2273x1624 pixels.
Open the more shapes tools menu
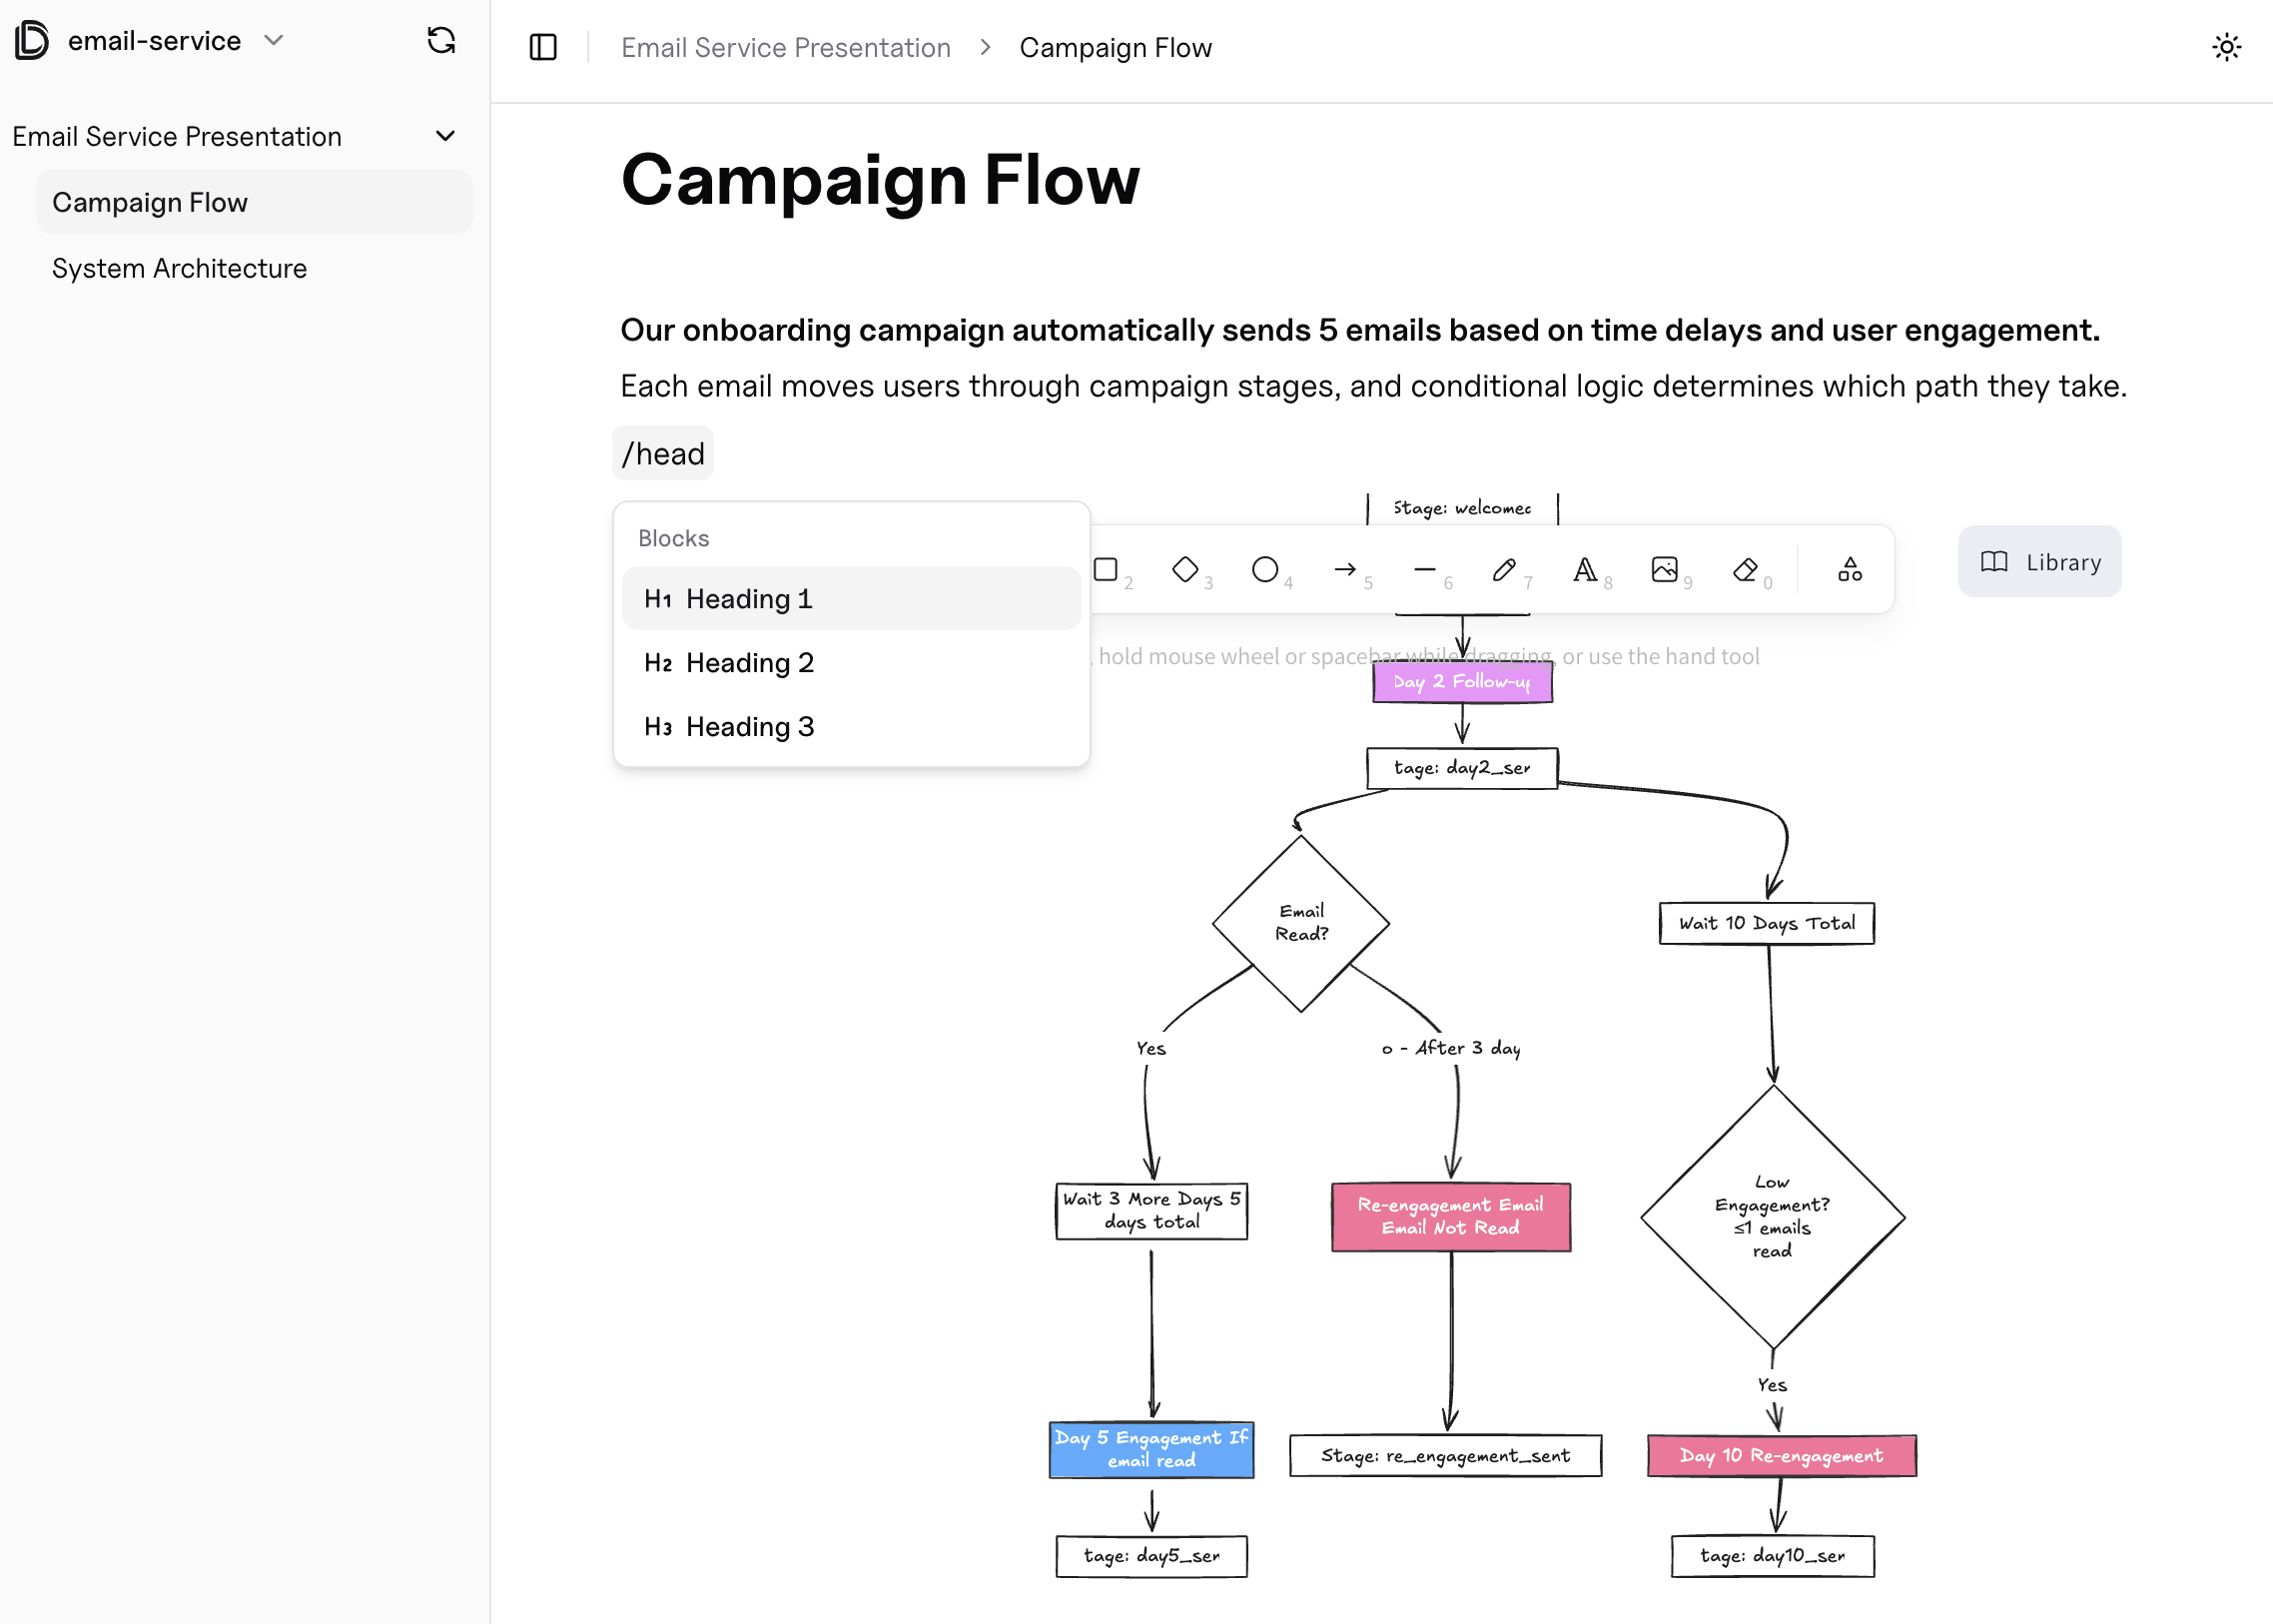point(1850,570)
